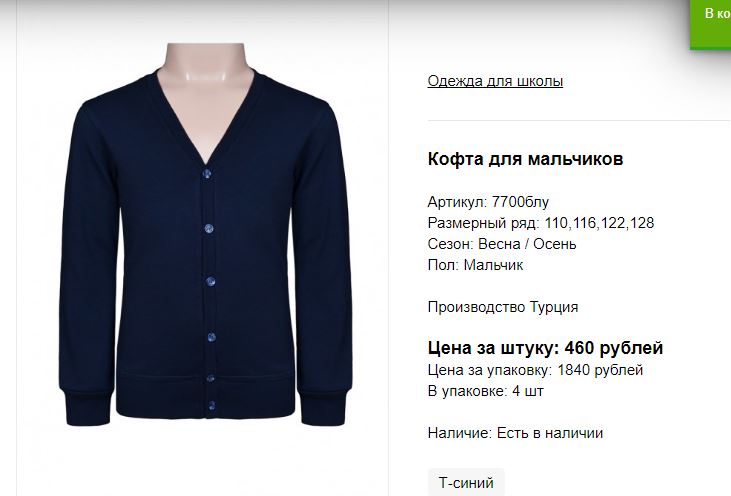Open the "Одежда для школы" category link
The image size is (731, 496).
click(x=495, y=81)
